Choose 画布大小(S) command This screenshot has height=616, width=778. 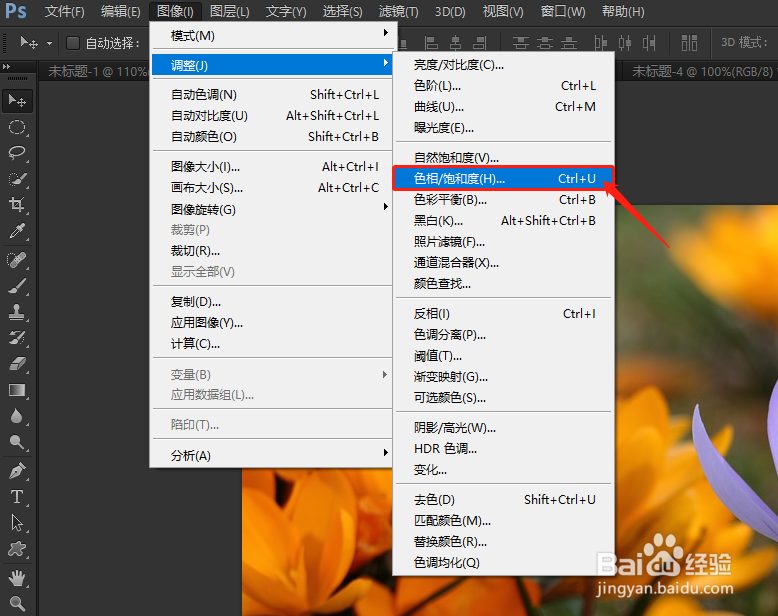[x=271, y=187]
